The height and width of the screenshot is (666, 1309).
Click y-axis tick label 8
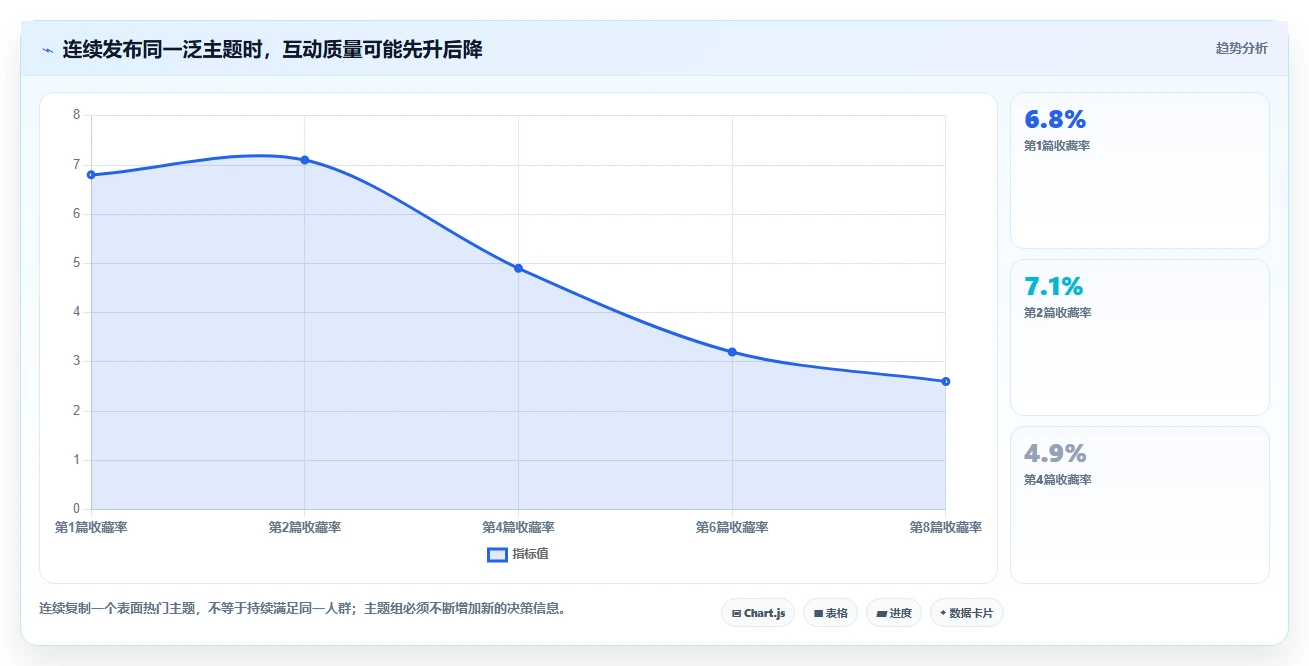(76, 115)
